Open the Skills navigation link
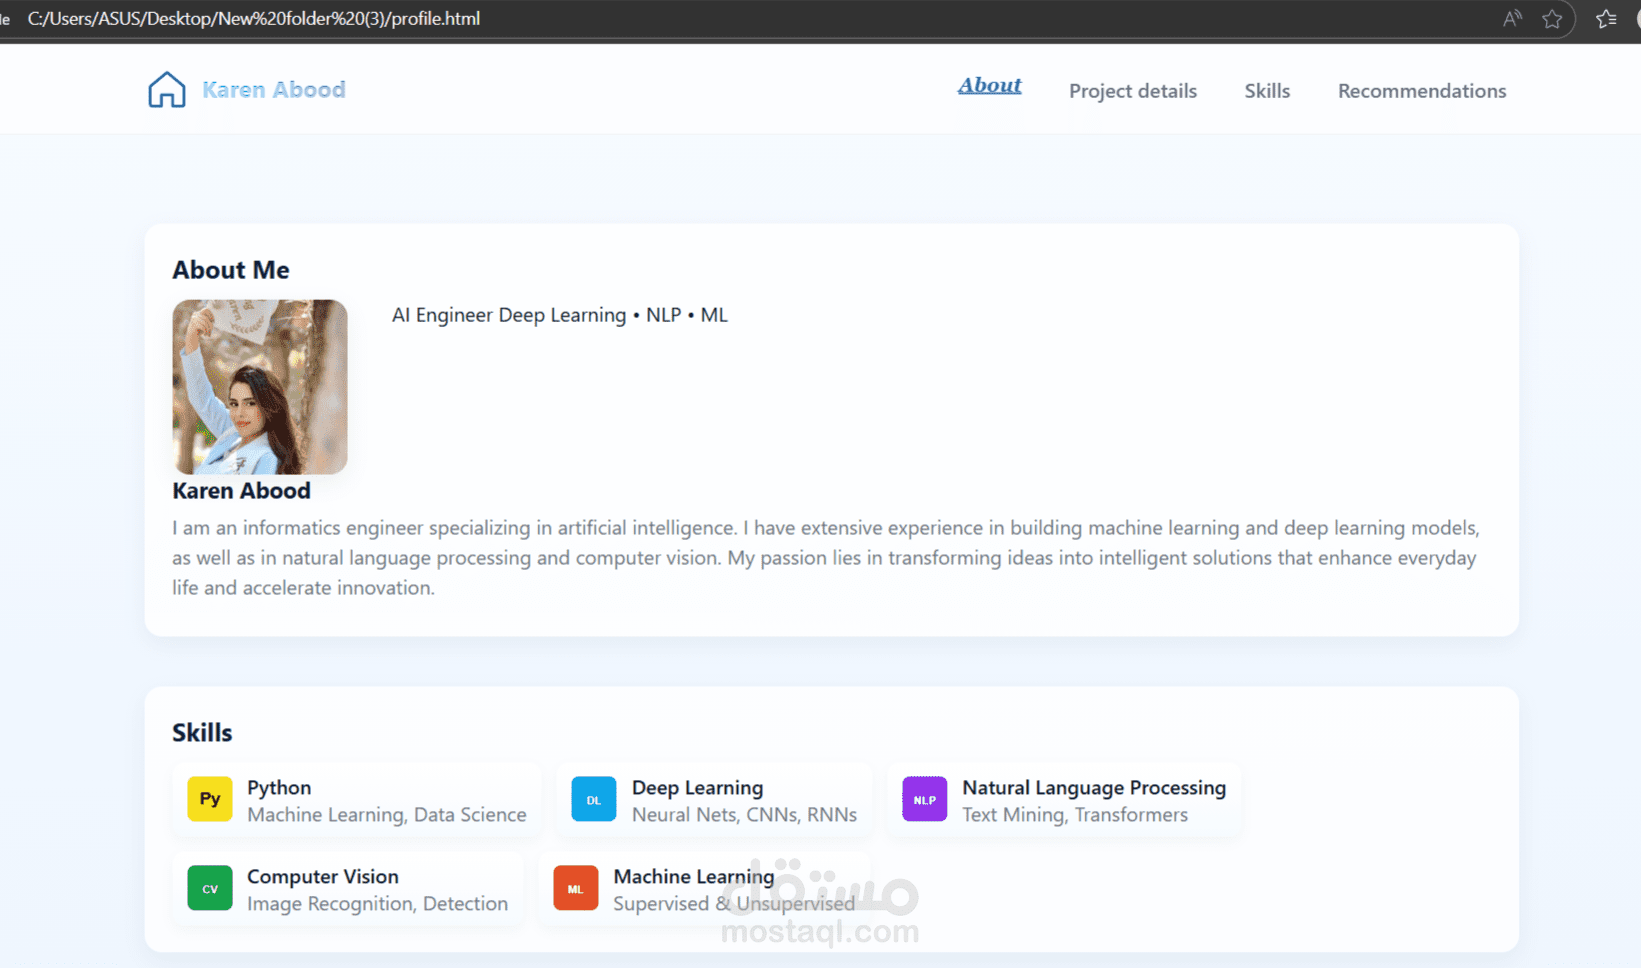1641x968 pixels. [1267, 91]
